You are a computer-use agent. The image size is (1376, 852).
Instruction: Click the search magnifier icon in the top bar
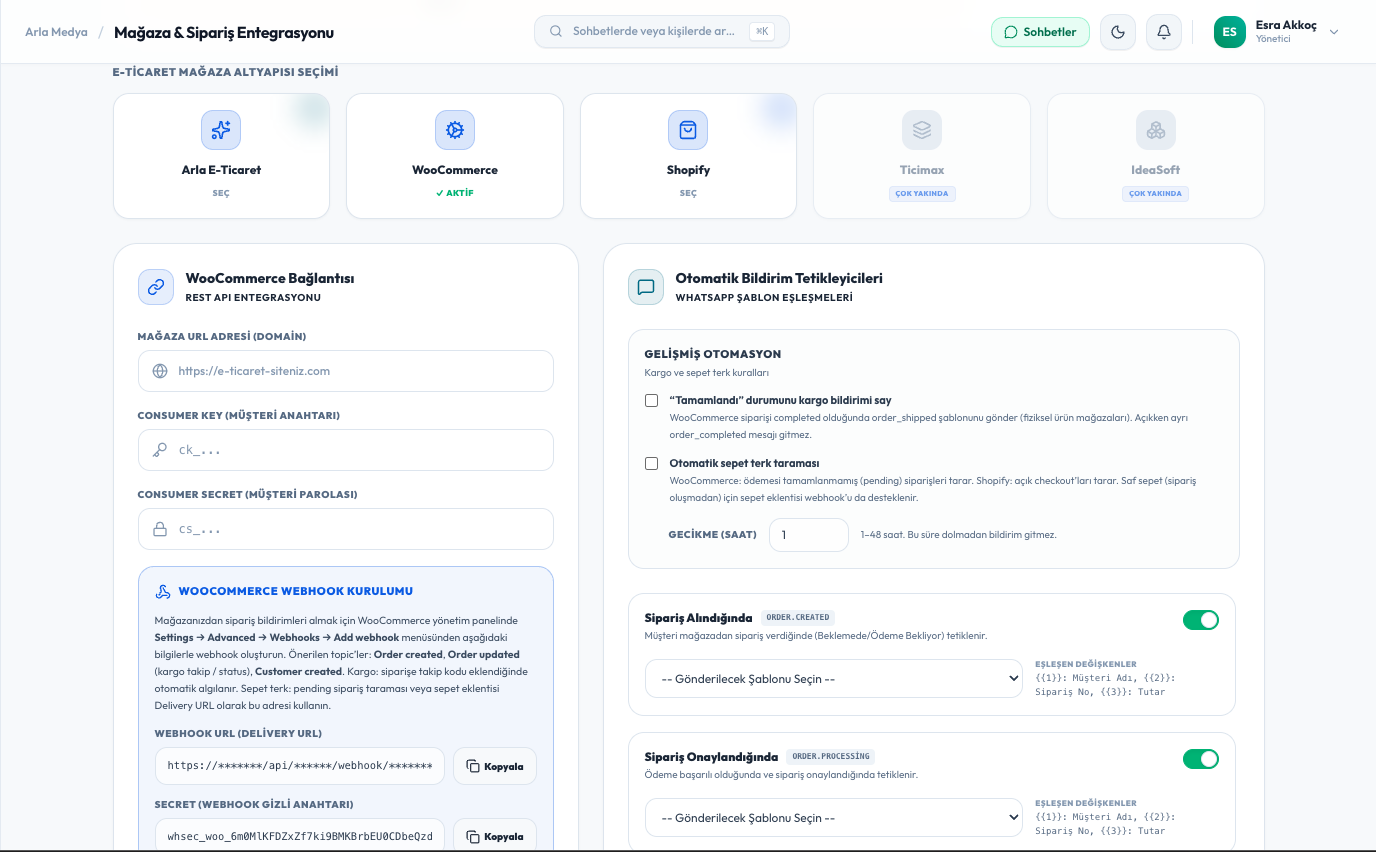(x=556, y=32)
